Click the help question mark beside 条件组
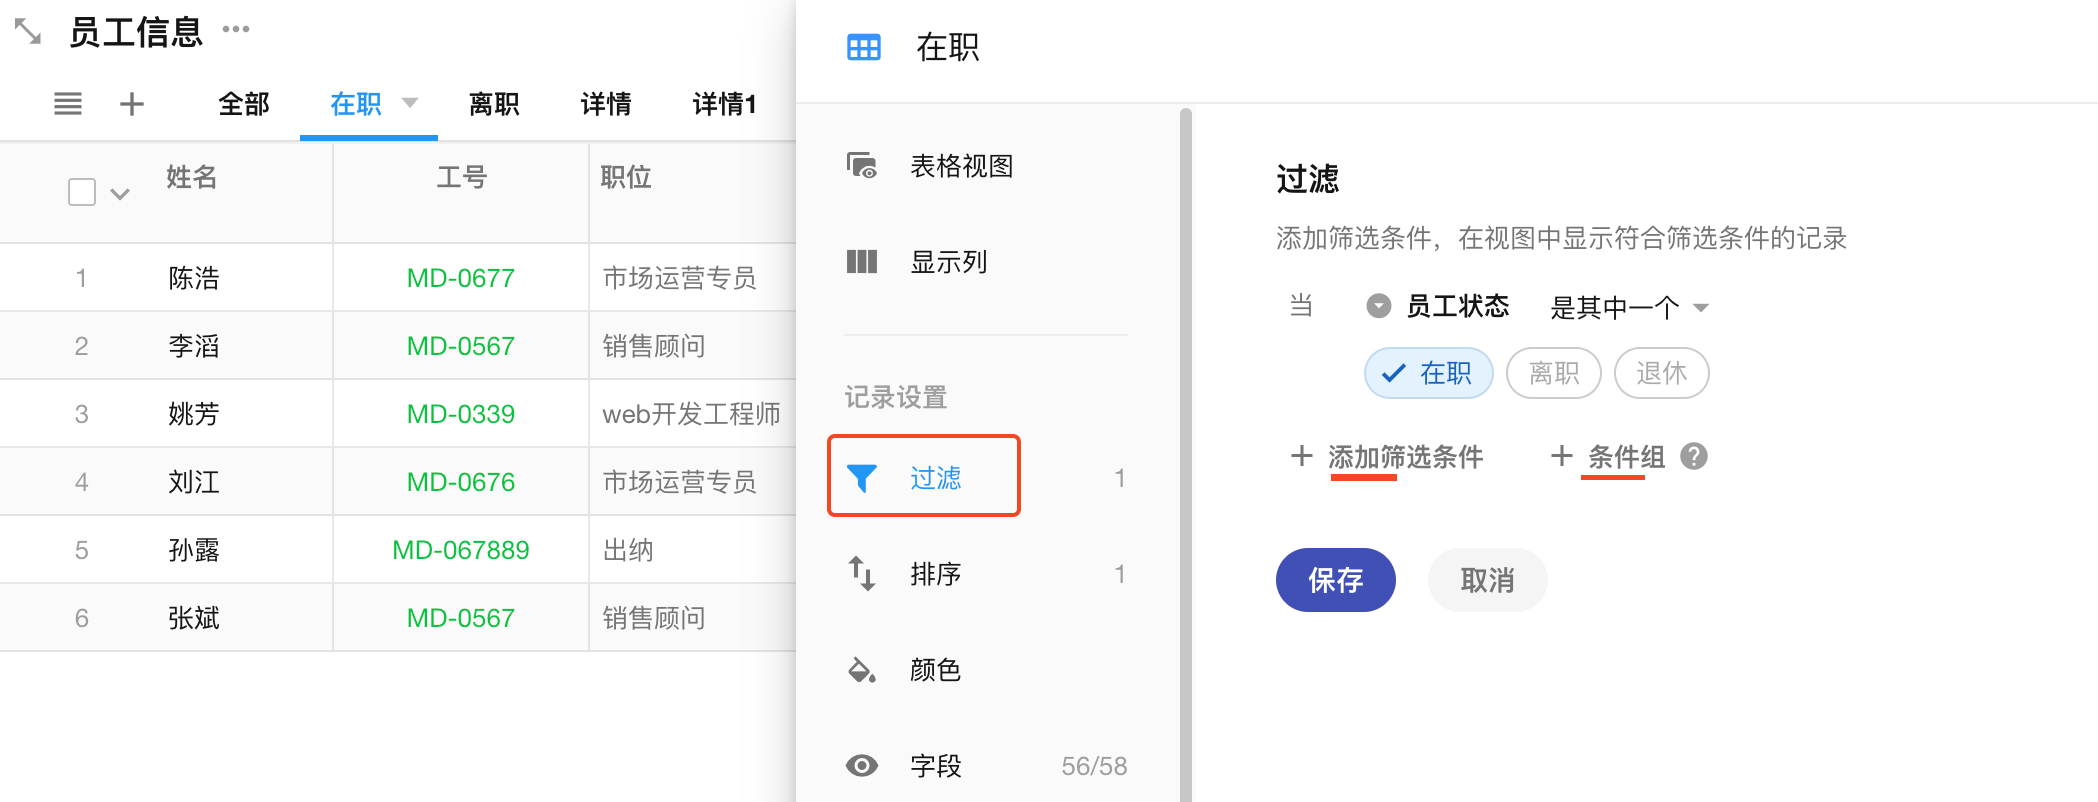This screenshot has height=802, width=2098. (1694, 457)
